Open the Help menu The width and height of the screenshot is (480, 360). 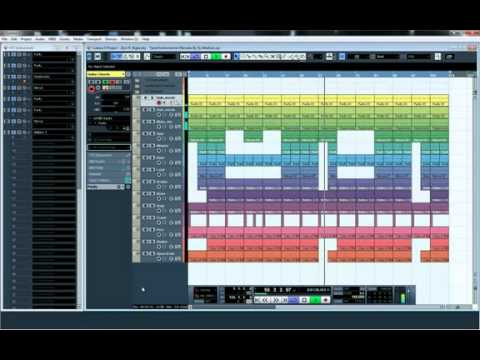click(146, 39)
